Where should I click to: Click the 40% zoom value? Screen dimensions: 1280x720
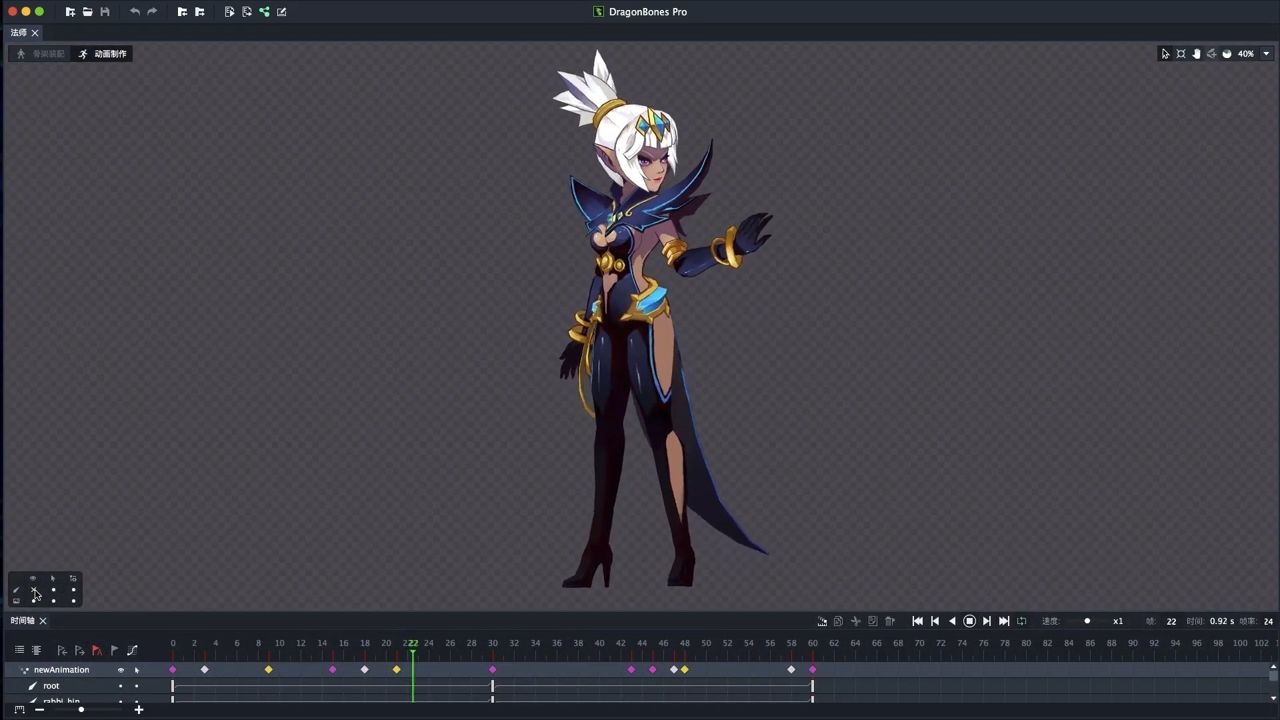coord(1246,54)
